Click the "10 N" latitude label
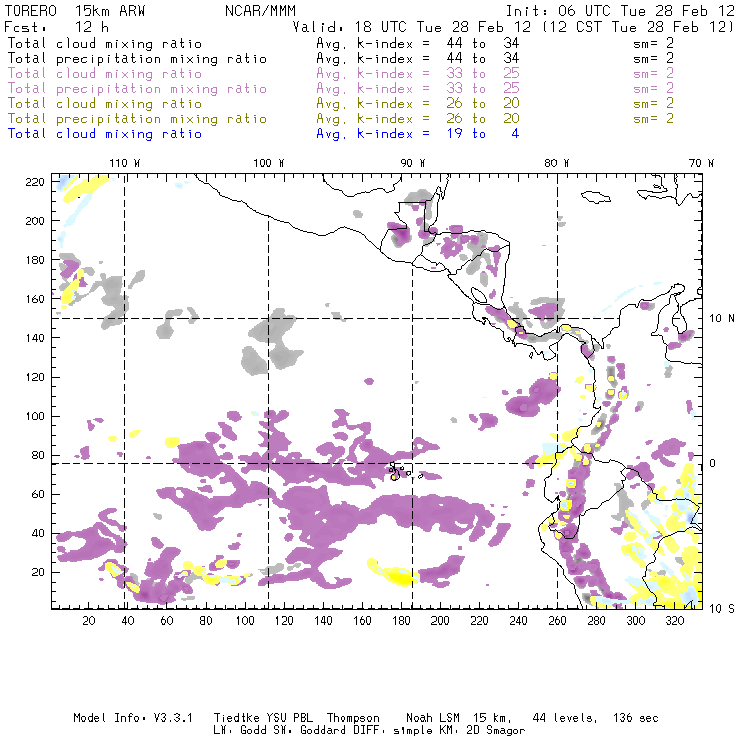The image size is (740, 740). (722, 319)
